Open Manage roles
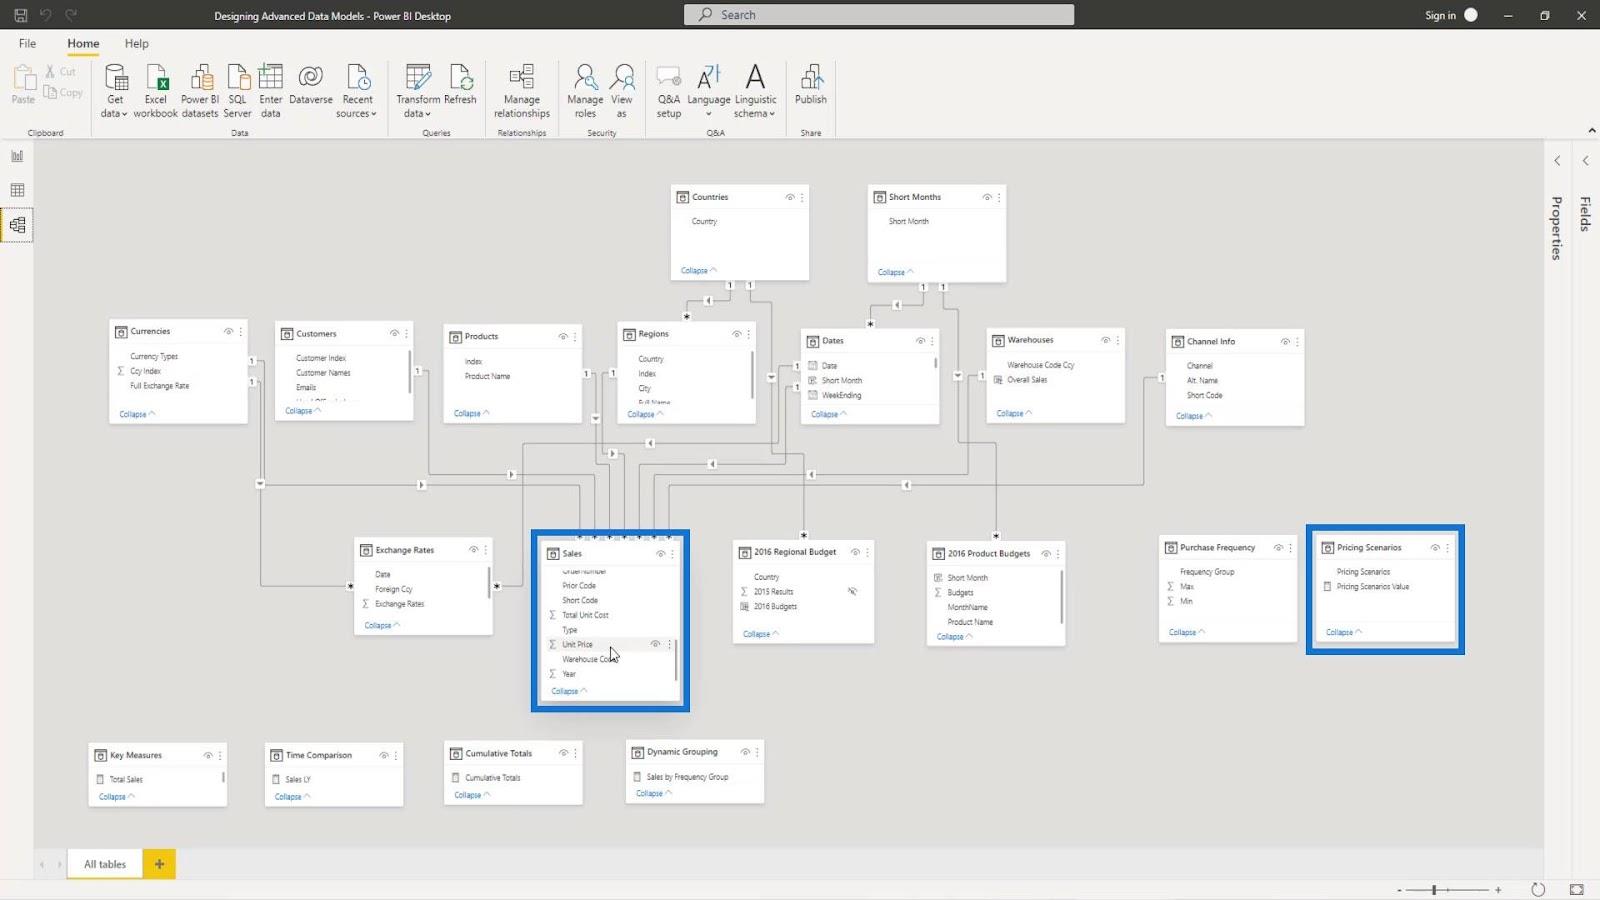 click(x=585, y=91)
